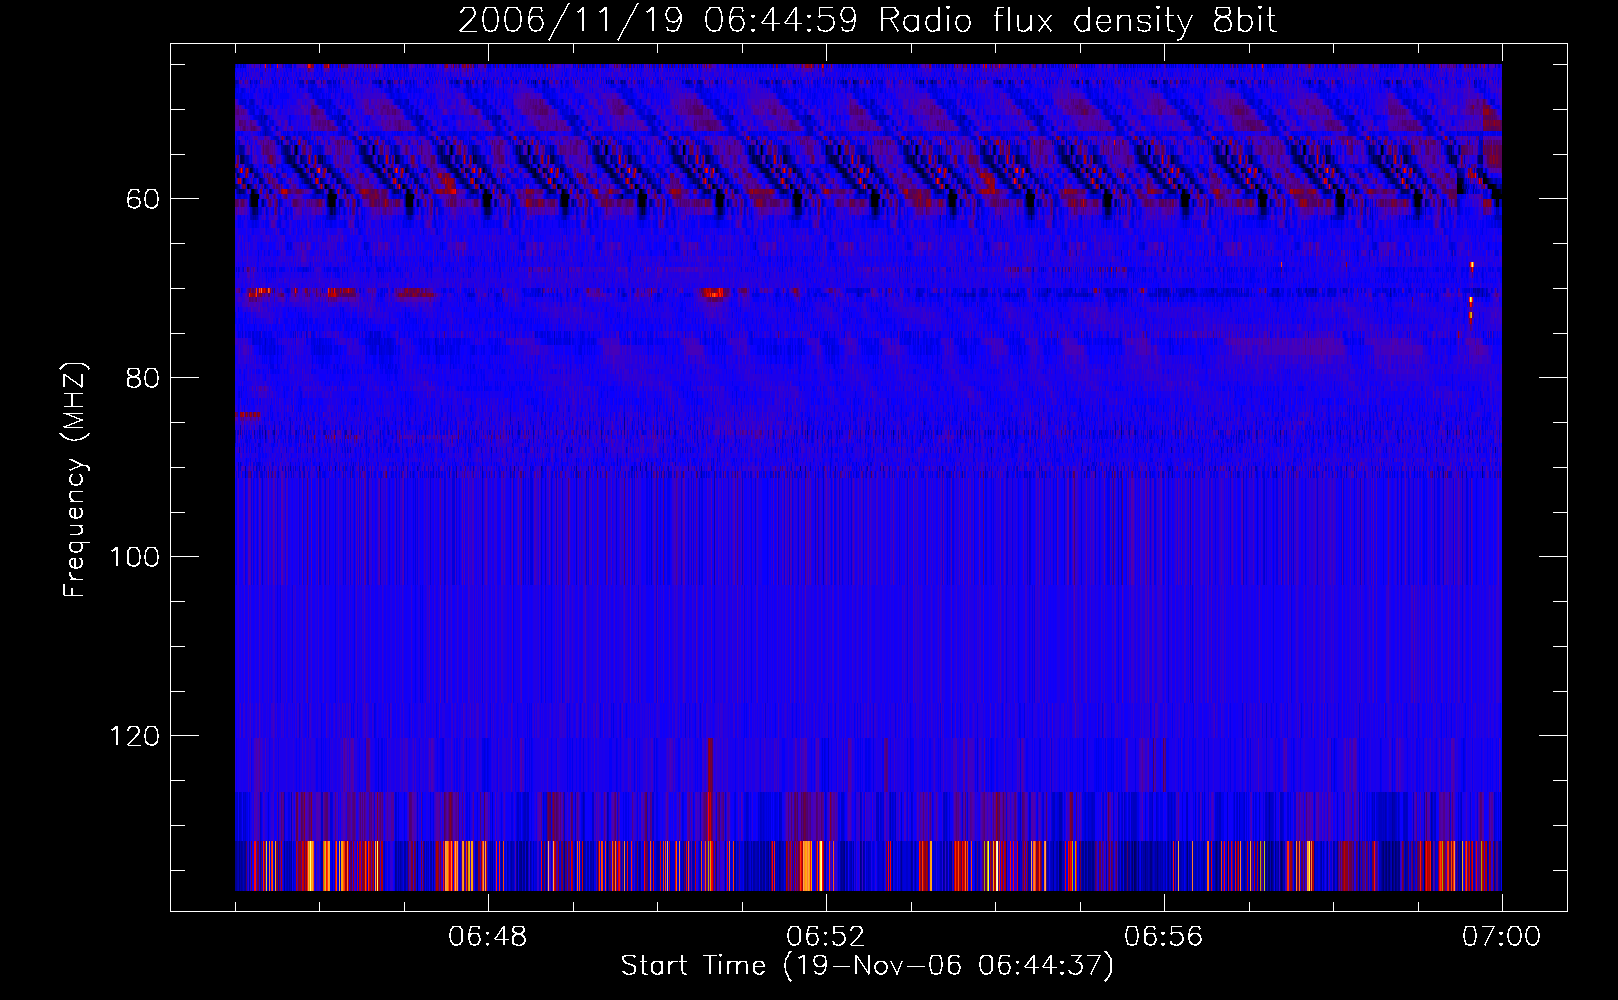Click the 06:52 time tick label
Image resolution: width=1618 pixels, height=1000 pixels.
click(x=826, y=937)
